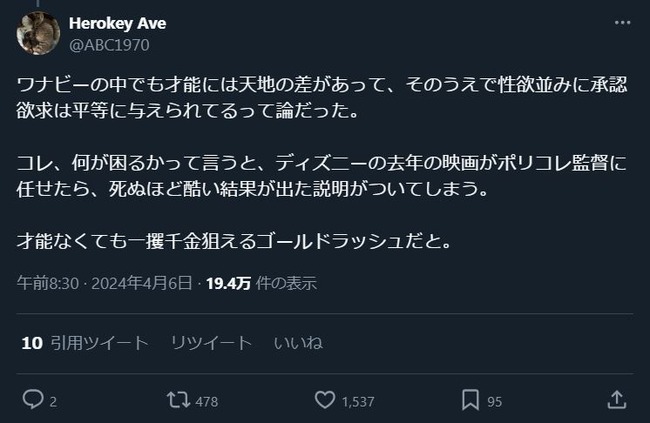This screenshot has height=423, width=650.
Task: Open the 10 引用ツイート list
Action: 85,343
